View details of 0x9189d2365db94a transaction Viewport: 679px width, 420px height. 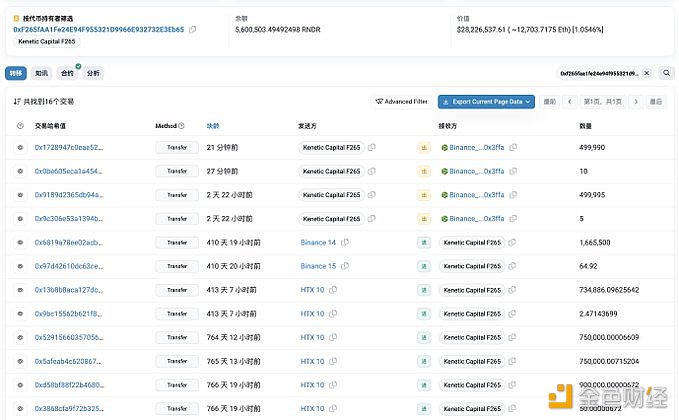[20, 195]
